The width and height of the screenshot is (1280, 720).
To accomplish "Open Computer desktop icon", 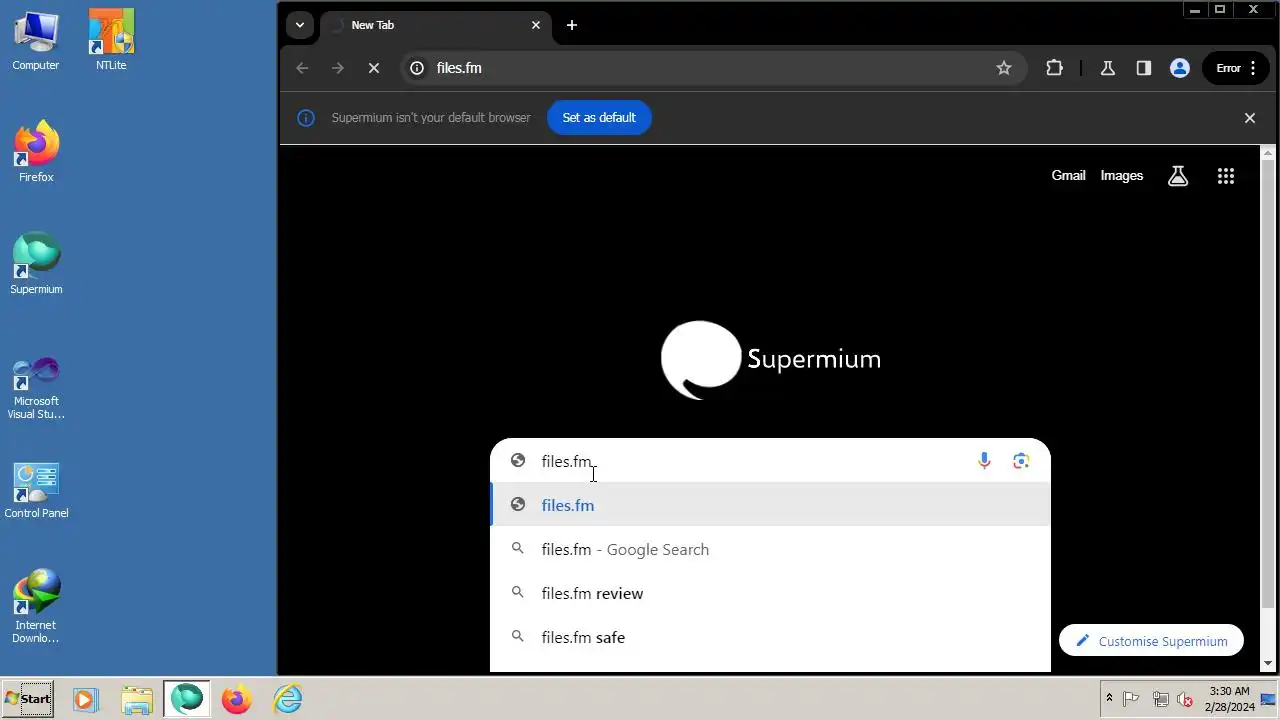I will 36,41.
